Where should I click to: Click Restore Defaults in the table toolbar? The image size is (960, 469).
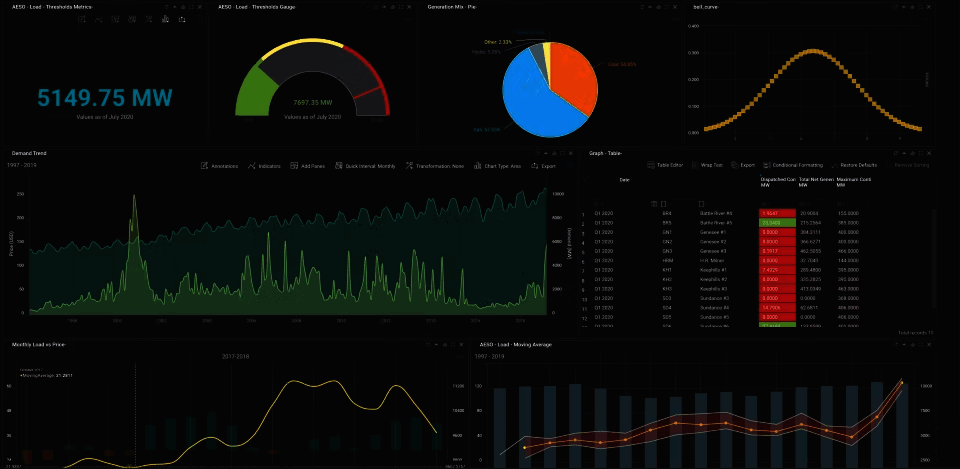tap(854, 165)
